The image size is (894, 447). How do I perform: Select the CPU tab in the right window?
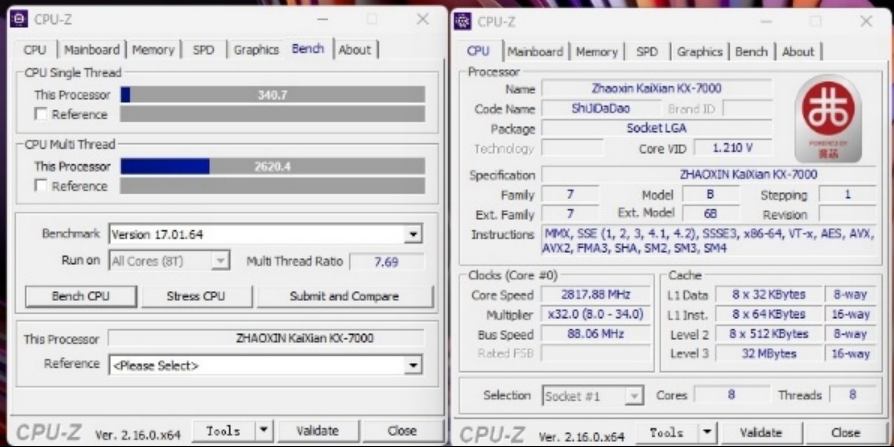478,51
